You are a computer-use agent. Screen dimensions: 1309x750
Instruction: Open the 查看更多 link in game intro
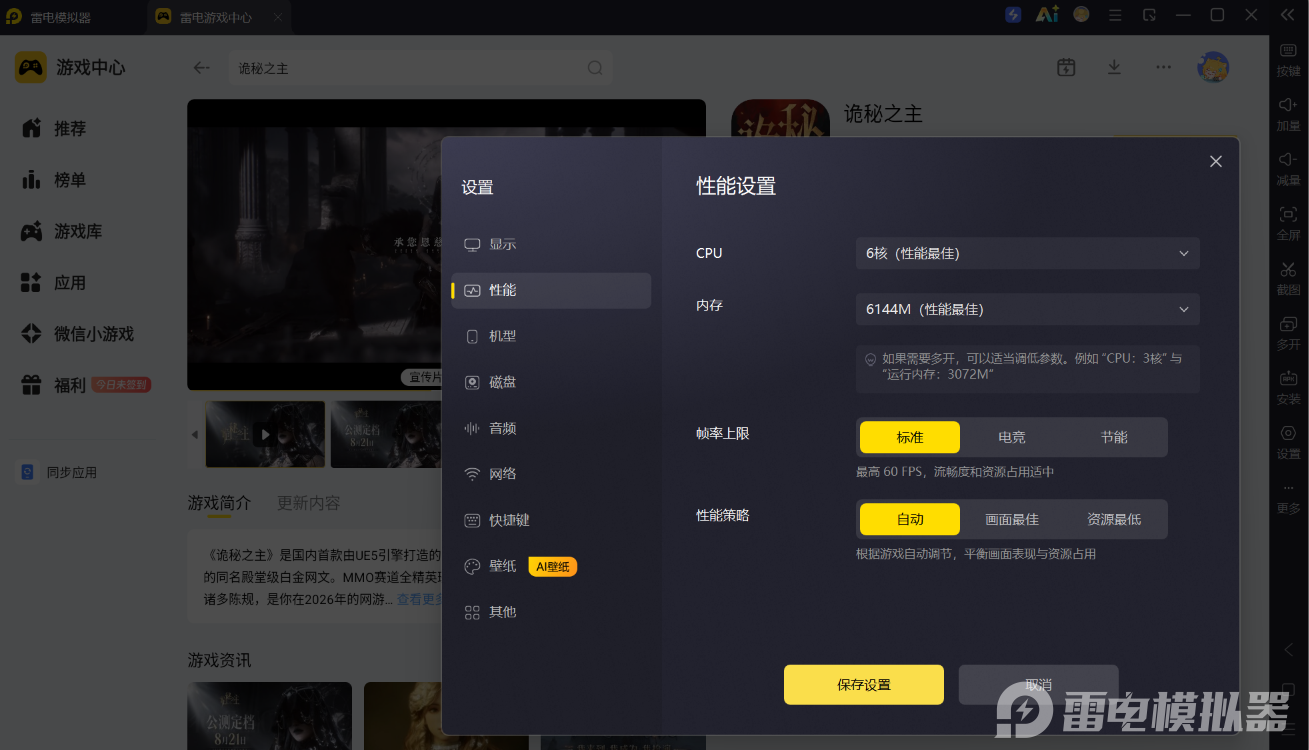click(x=419, y=599)
